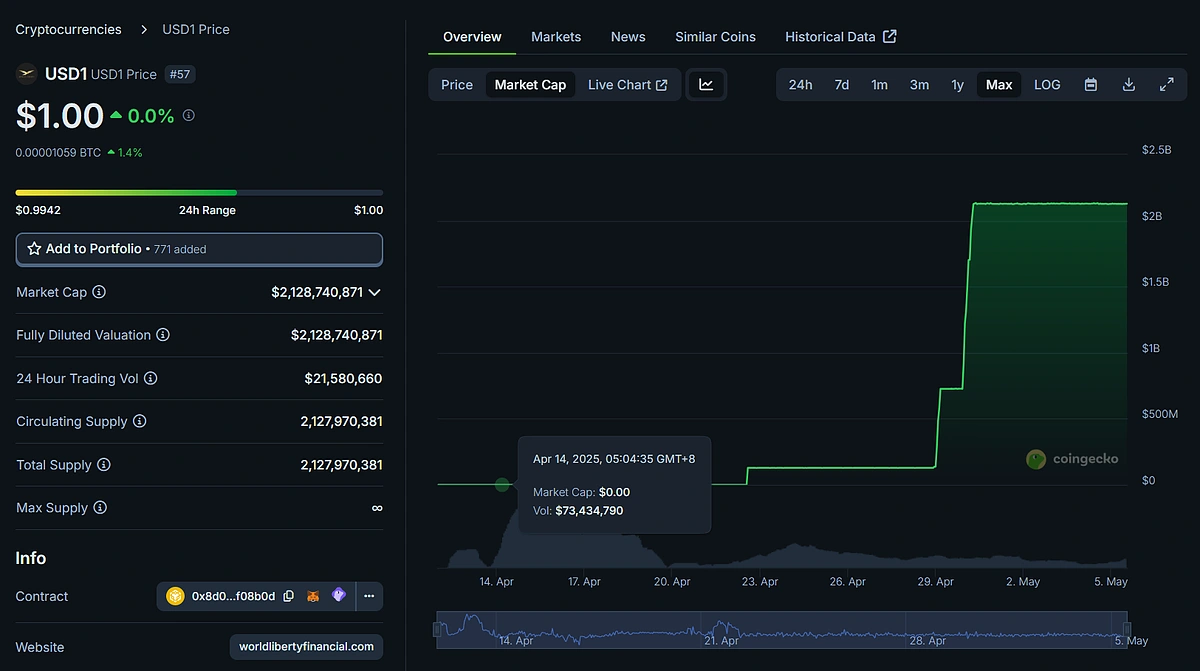Click the #57 rank badge

pos(179,74)
